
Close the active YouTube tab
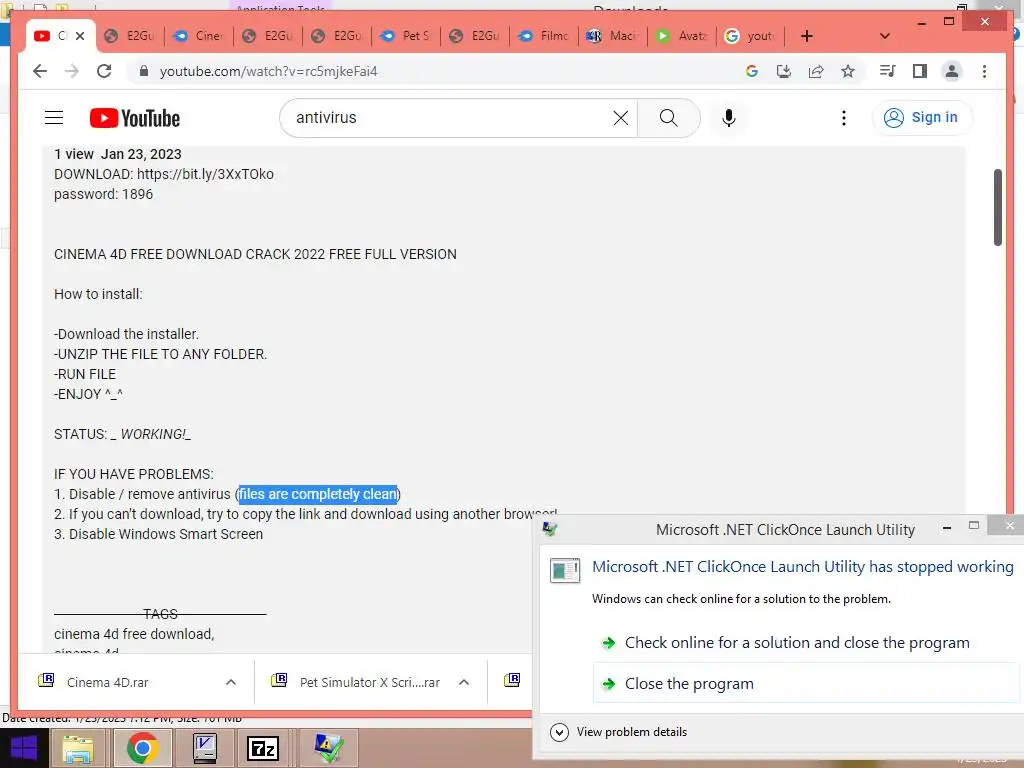pyautogui.click(x=80, y=36)
